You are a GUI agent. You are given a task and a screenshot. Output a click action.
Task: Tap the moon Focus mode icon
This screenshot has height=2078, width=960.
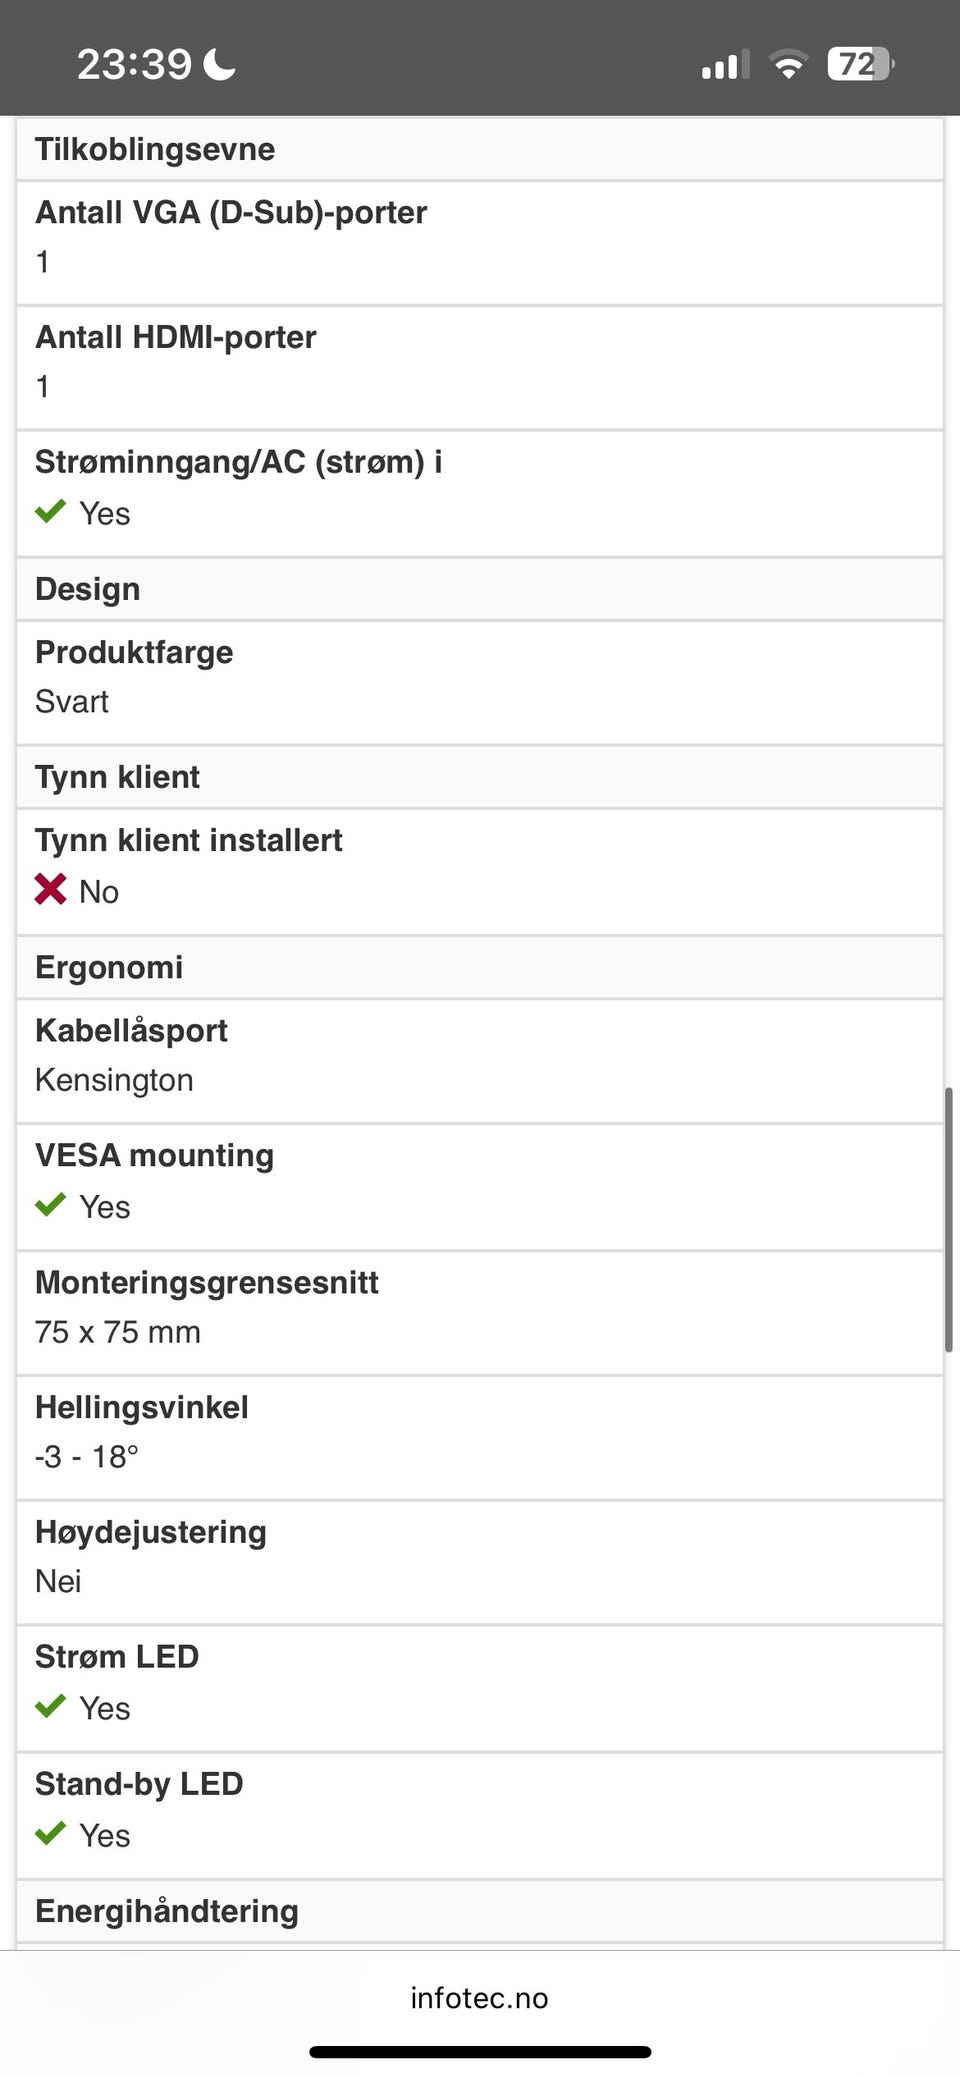tap(220, 65)
